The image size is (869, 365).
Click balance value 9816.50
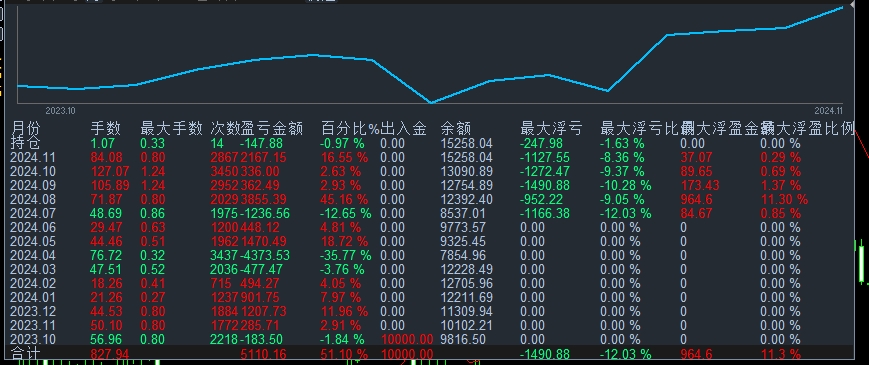click(463, 340)
